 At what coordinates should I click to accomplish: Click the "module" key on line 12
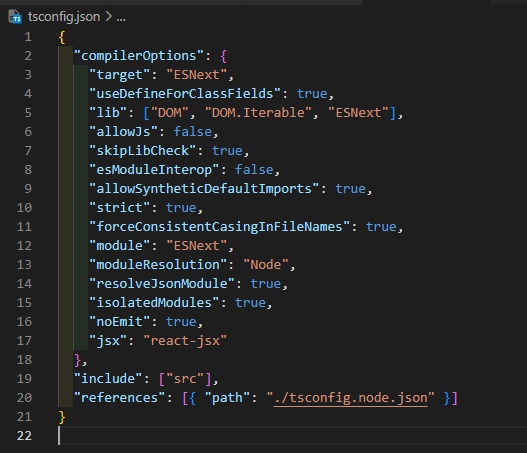click(x=119, y=246)
